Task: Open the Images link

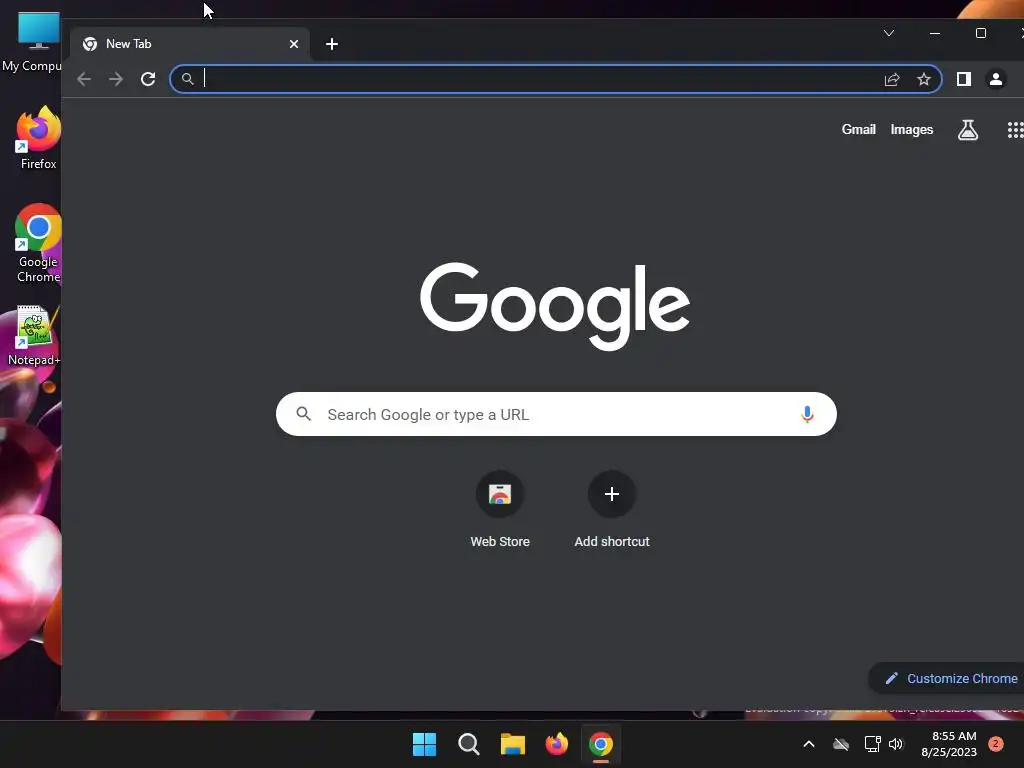Action: (x=912, y=129)
